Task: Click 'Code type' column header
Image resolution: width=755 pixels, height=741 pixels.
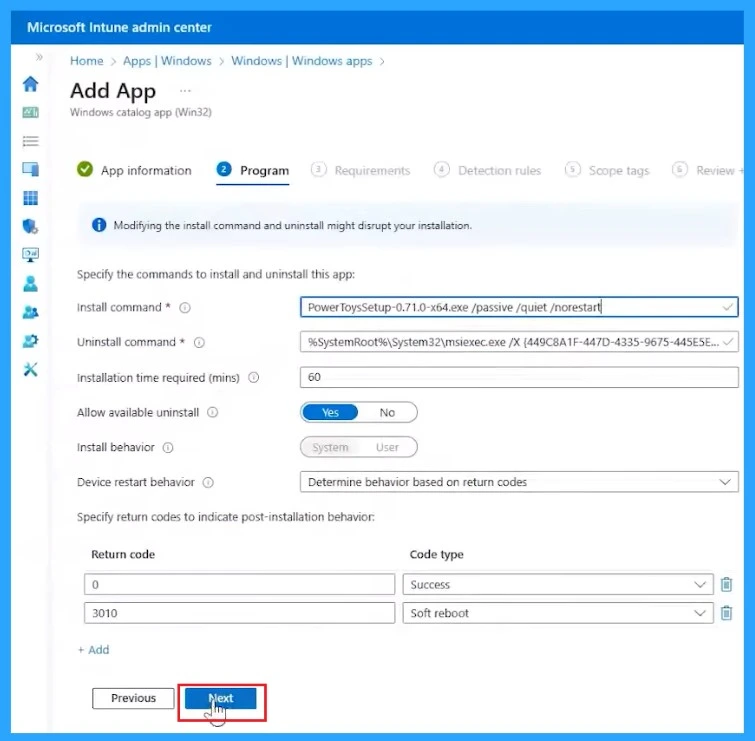Action: [436, 555]
